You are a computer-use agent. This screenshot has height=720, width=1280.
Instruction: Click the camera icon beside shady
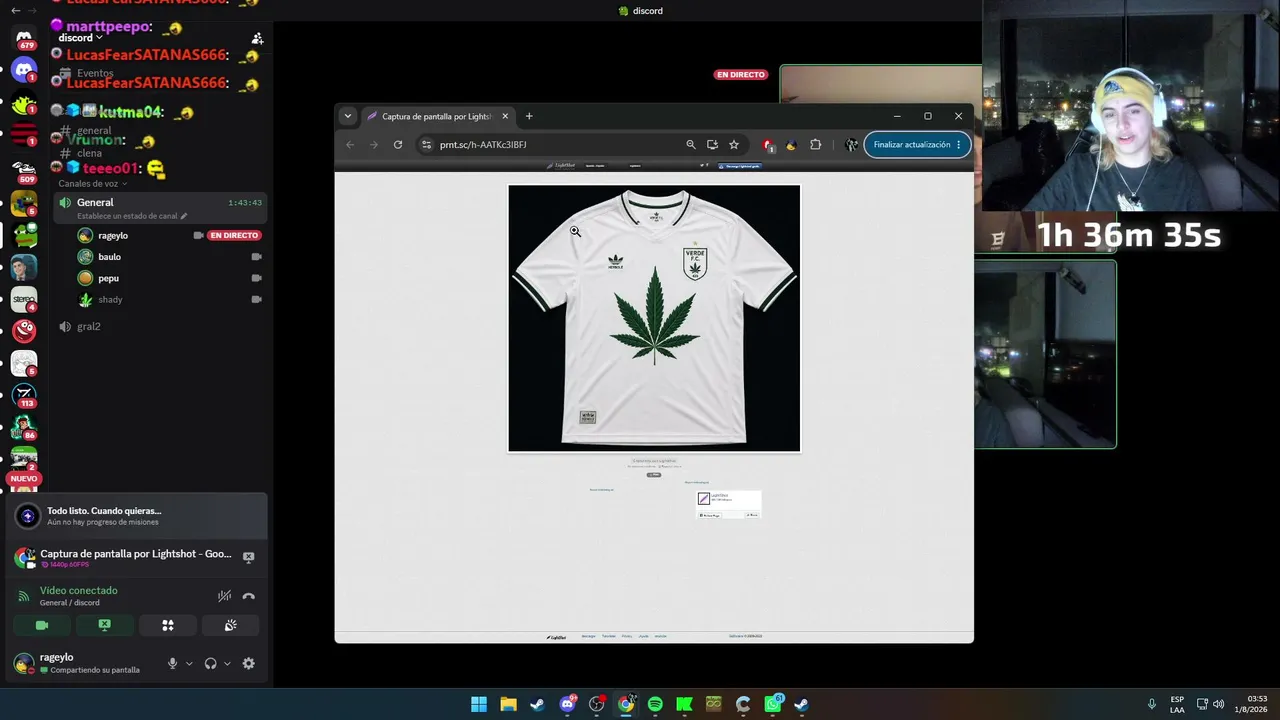(x=256, y=300)
